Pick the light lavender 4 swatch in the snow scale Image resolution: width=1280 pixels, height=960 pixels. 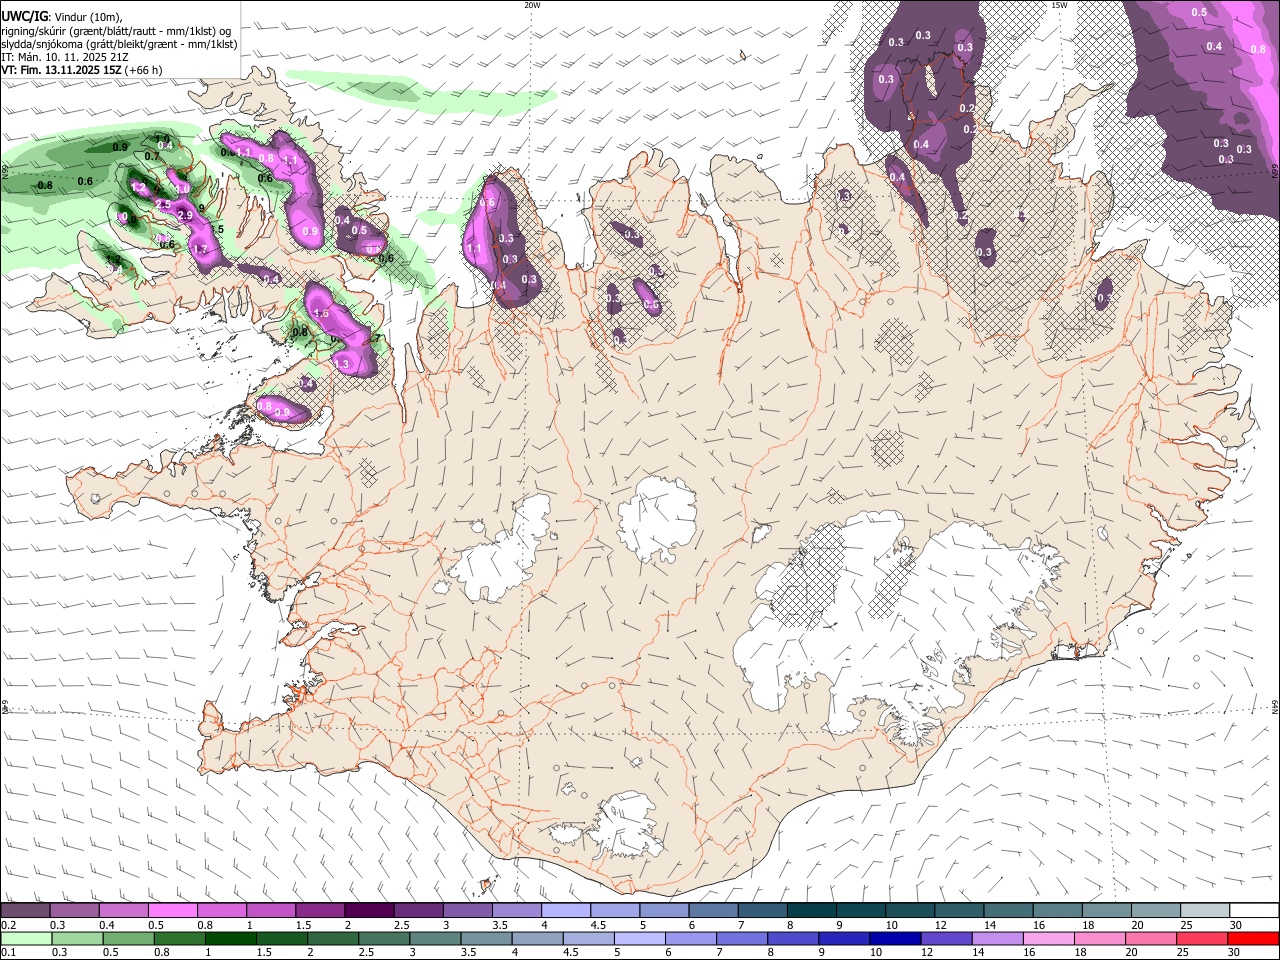pyautogui.click(x=565, y=911)
